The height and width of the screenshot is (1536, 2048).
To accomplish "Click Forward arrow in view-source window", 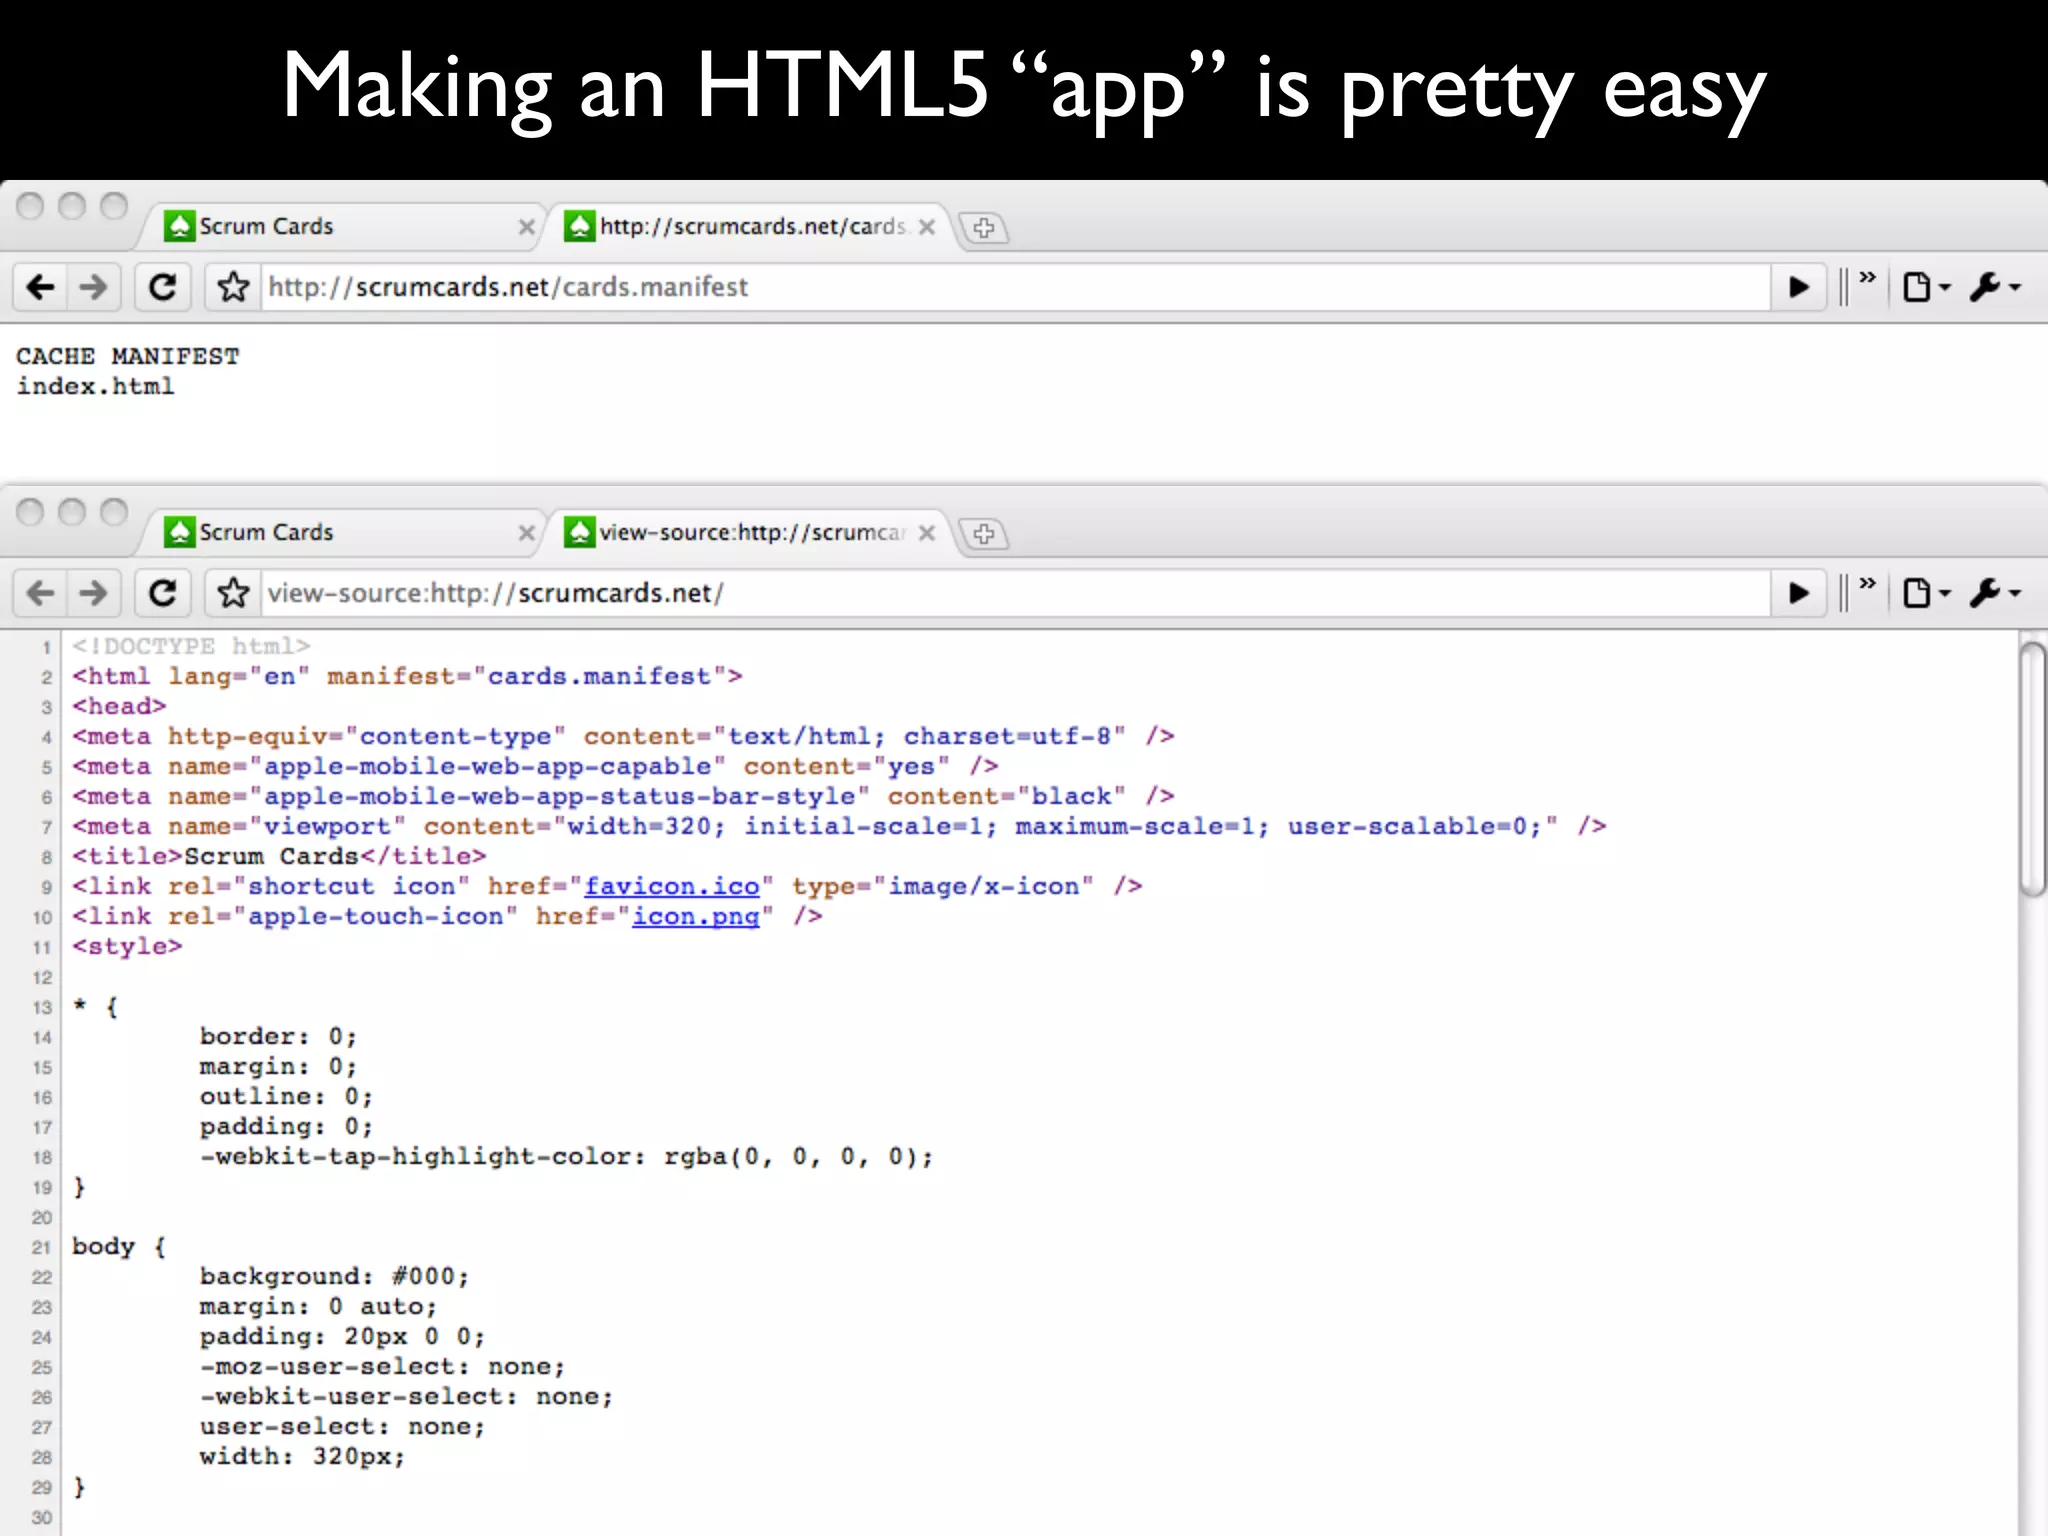I will [93, 594].
